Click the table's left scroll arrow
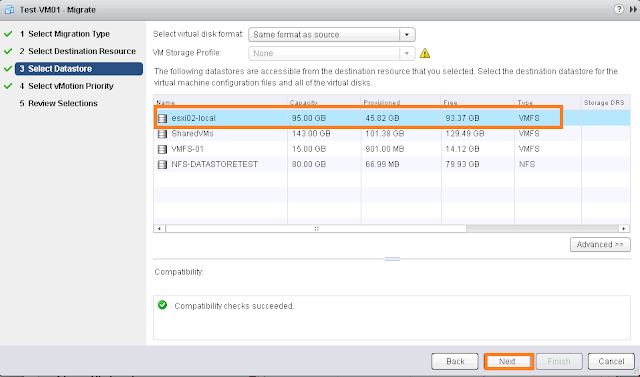The height and width of the screenshot is (377, 640). tap(159, 228)
